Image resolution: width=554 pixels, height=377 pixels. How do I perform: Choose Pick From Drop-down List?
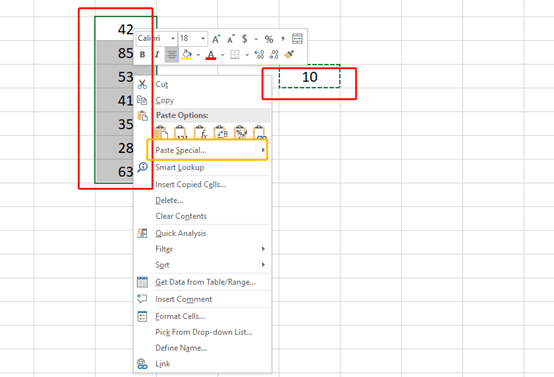[202, 332]
